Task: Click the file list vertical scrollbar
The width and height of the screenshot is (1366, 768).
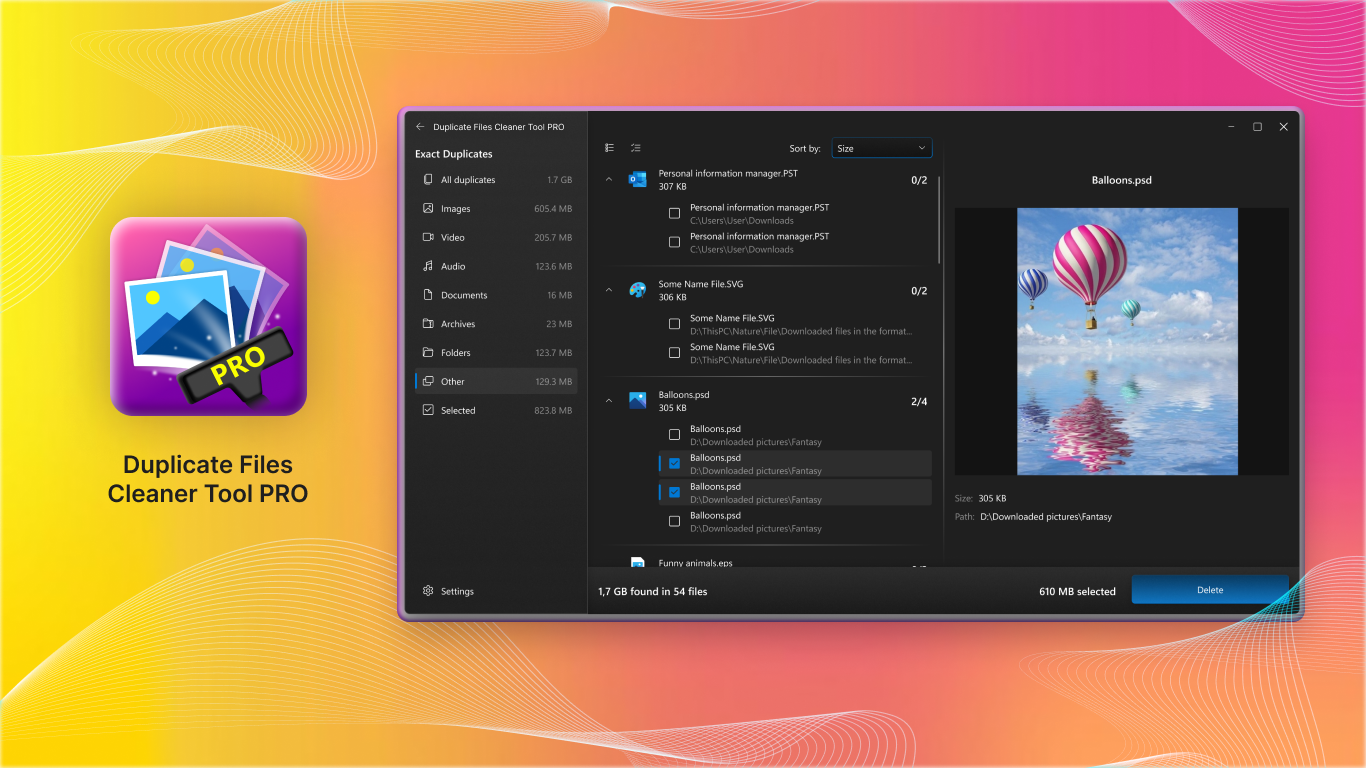Action: 939,220
